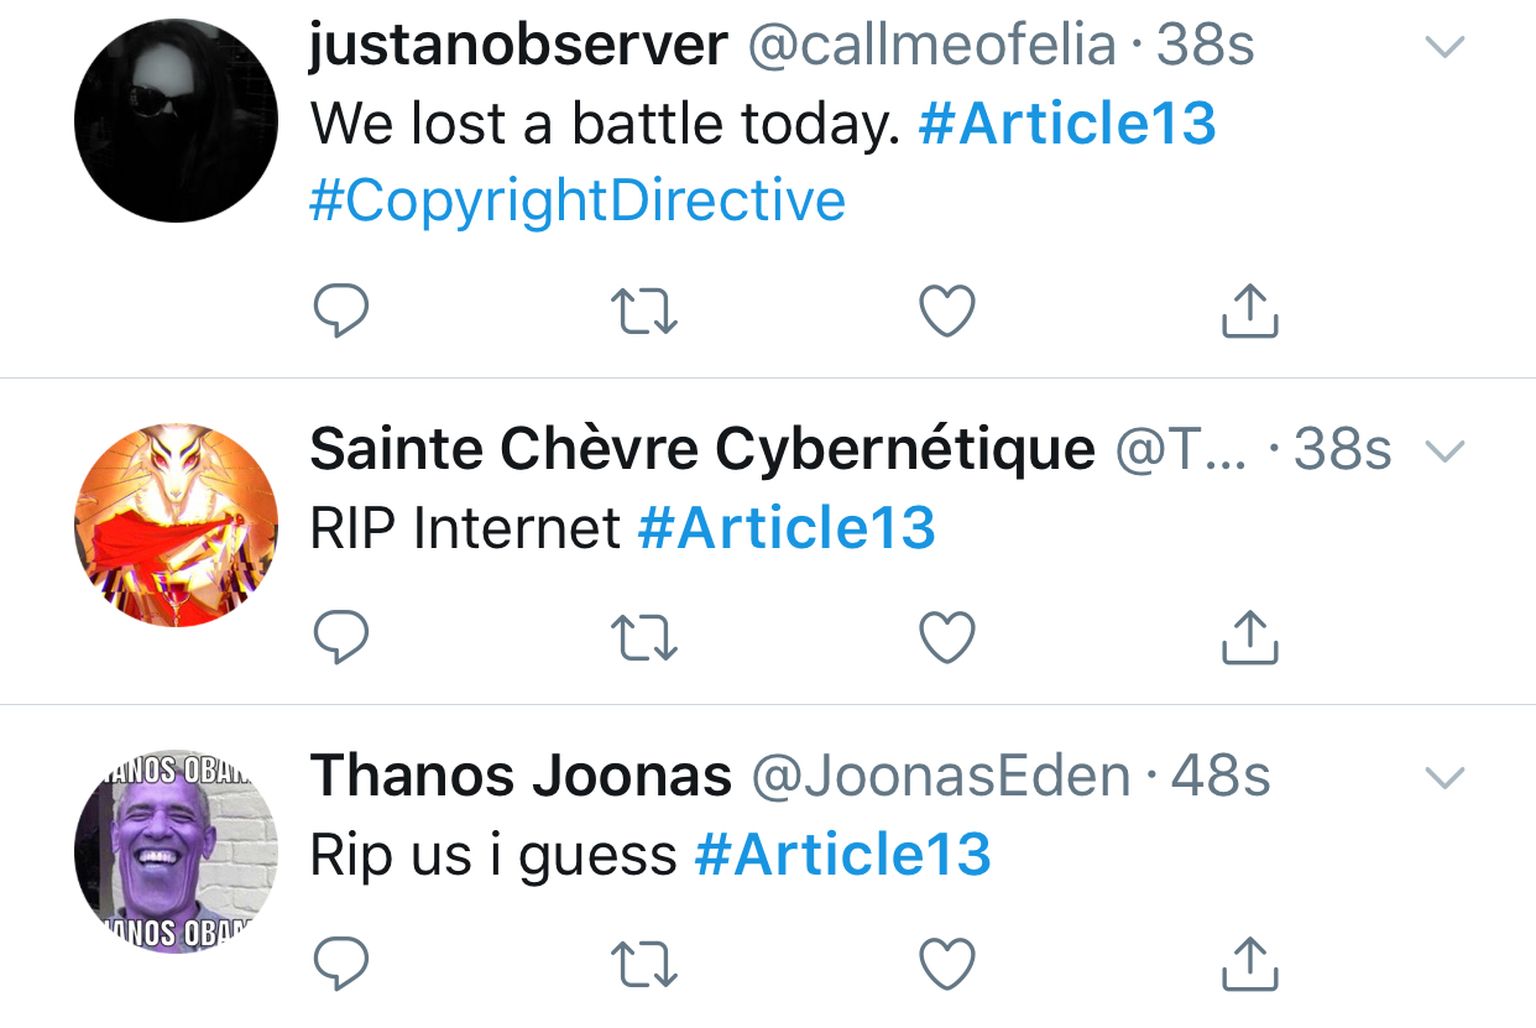The width and height of the screenshot is (1536, 1028).
Task: Share the 'Rip us i guess' tweet
Action: [1250, 964]
